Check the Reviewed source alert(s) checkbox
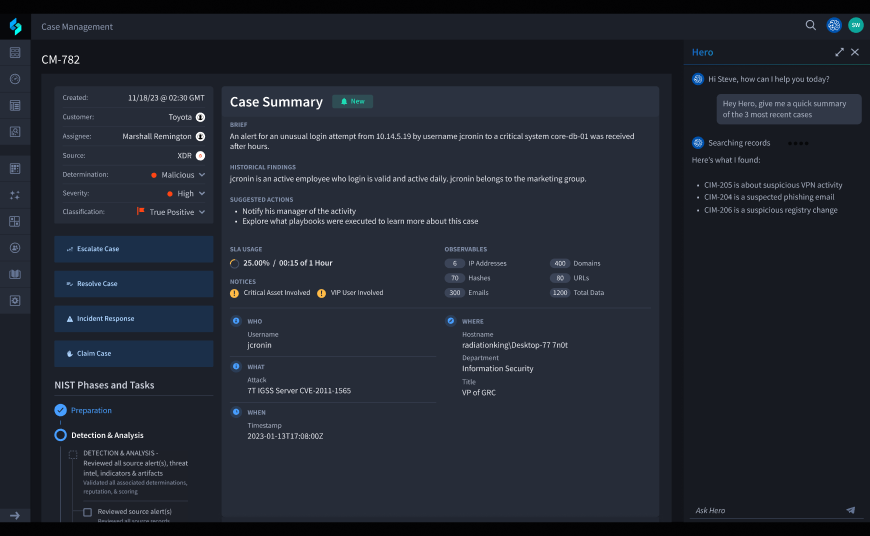This screenshot has width=870, height=536. pos(88,512)
